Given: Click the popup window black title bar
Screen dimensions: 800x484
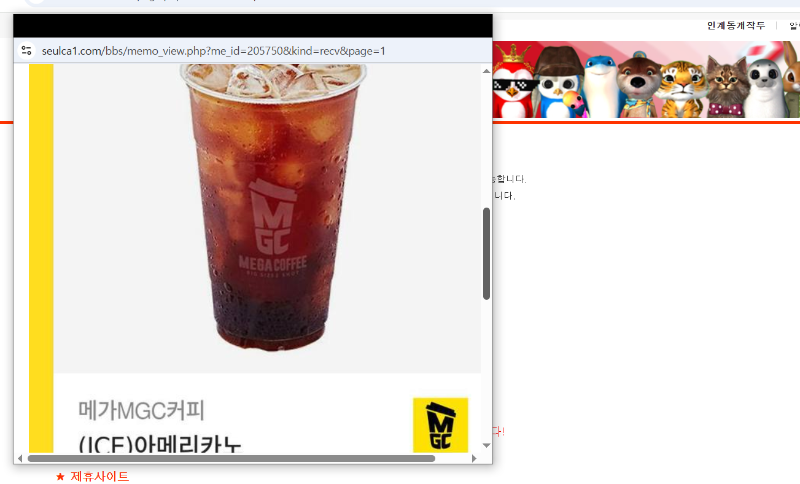Looking at the screenshot, I should click(x=253, y=26).
